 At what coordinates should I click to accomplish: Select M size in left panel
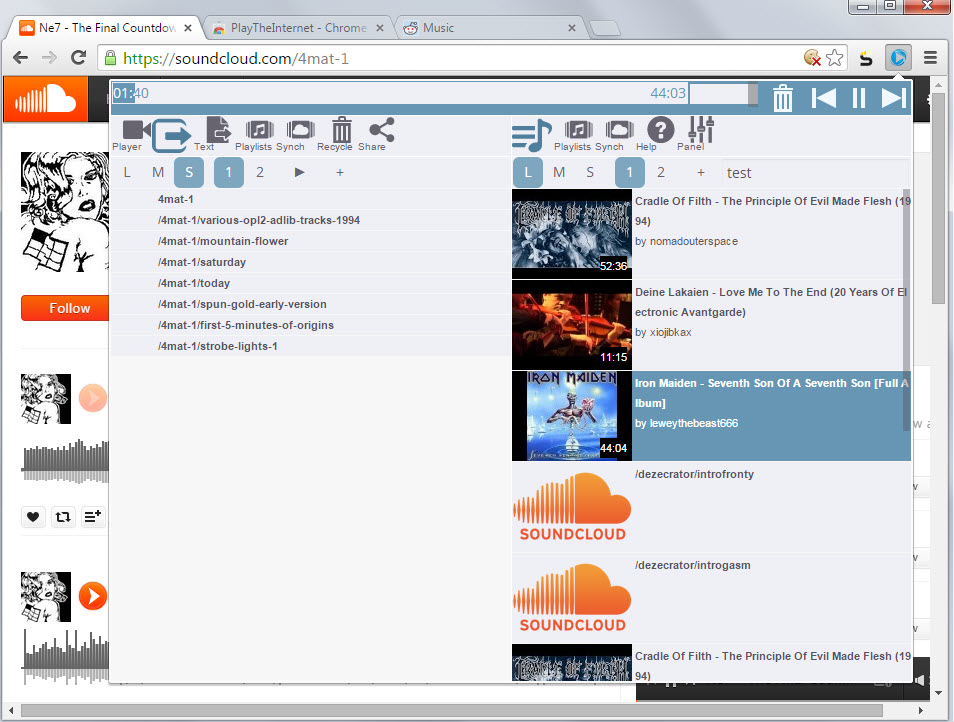pos(158,173)
